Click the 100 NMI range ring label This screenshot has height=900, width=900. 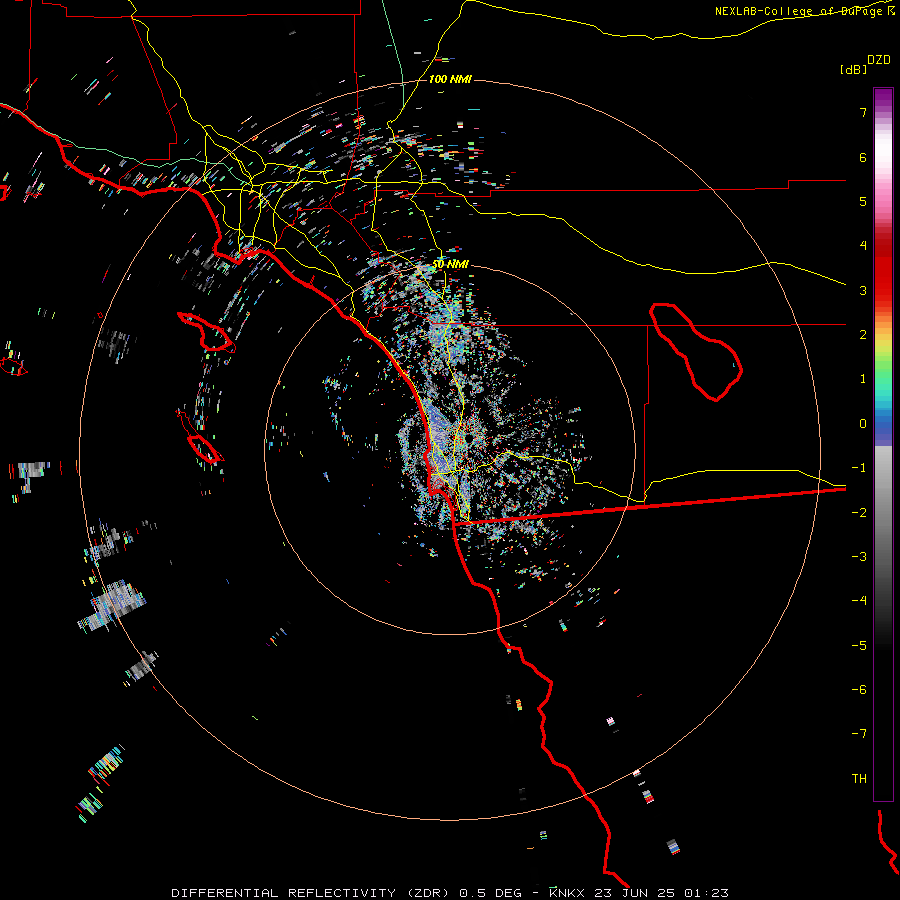coord(450,79)
